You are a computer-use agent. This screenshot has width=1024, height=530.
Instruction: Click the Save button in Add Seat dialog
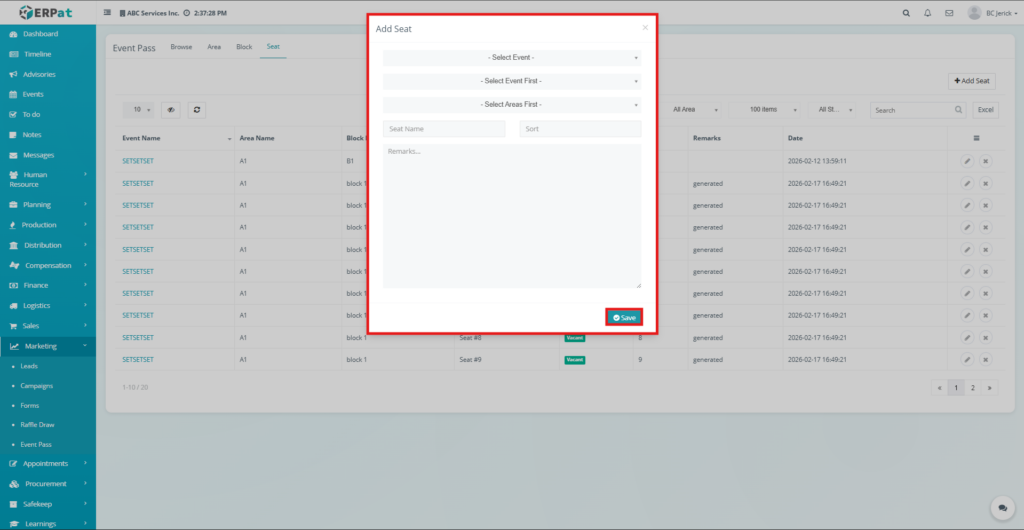[624, 317]
